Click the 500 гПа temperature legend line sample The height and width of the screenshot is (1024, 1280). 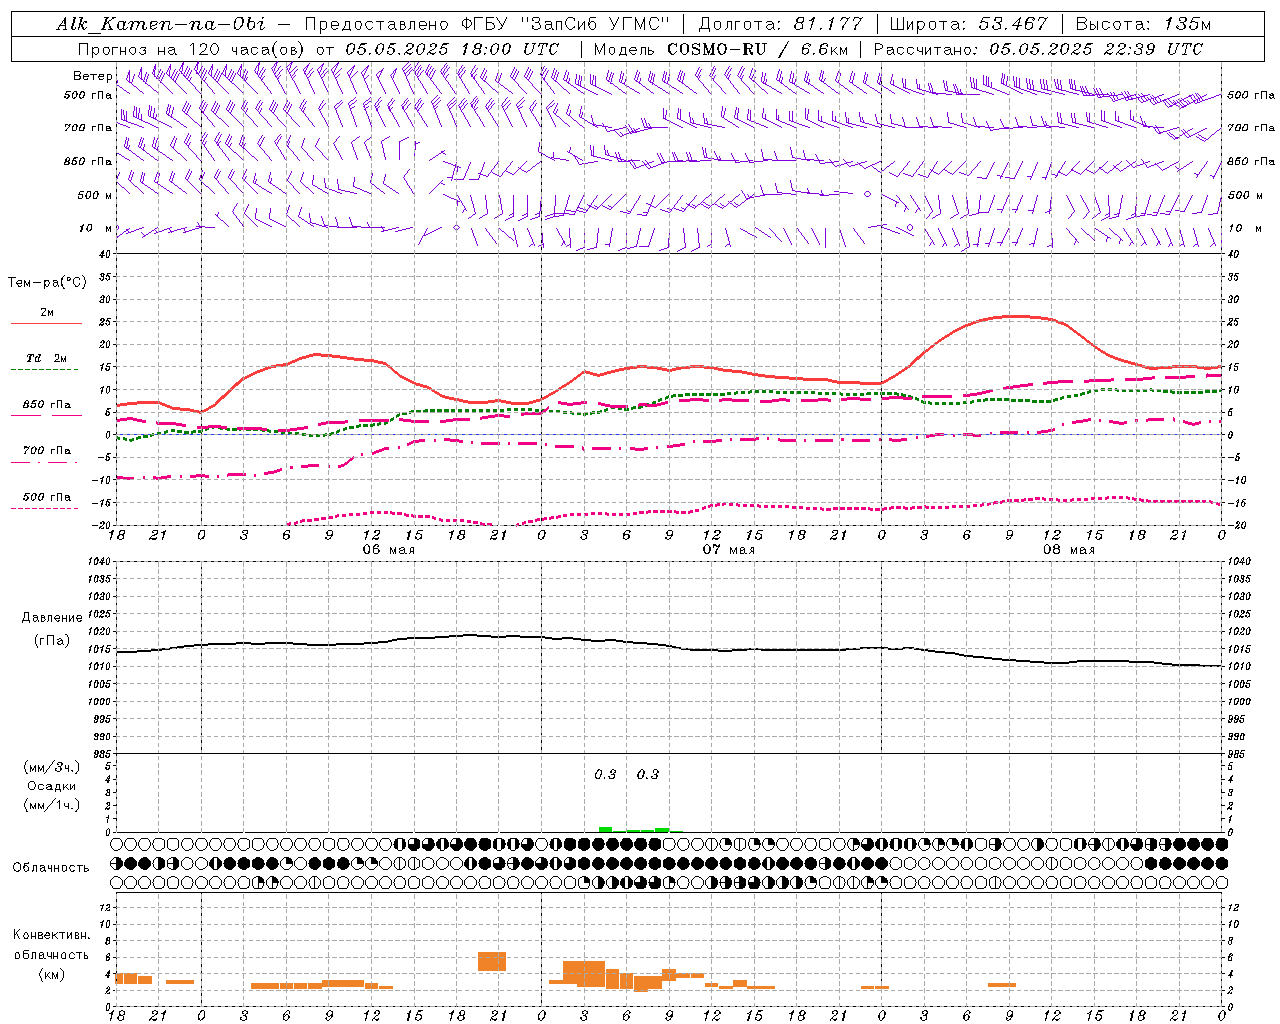click(45, 509)
